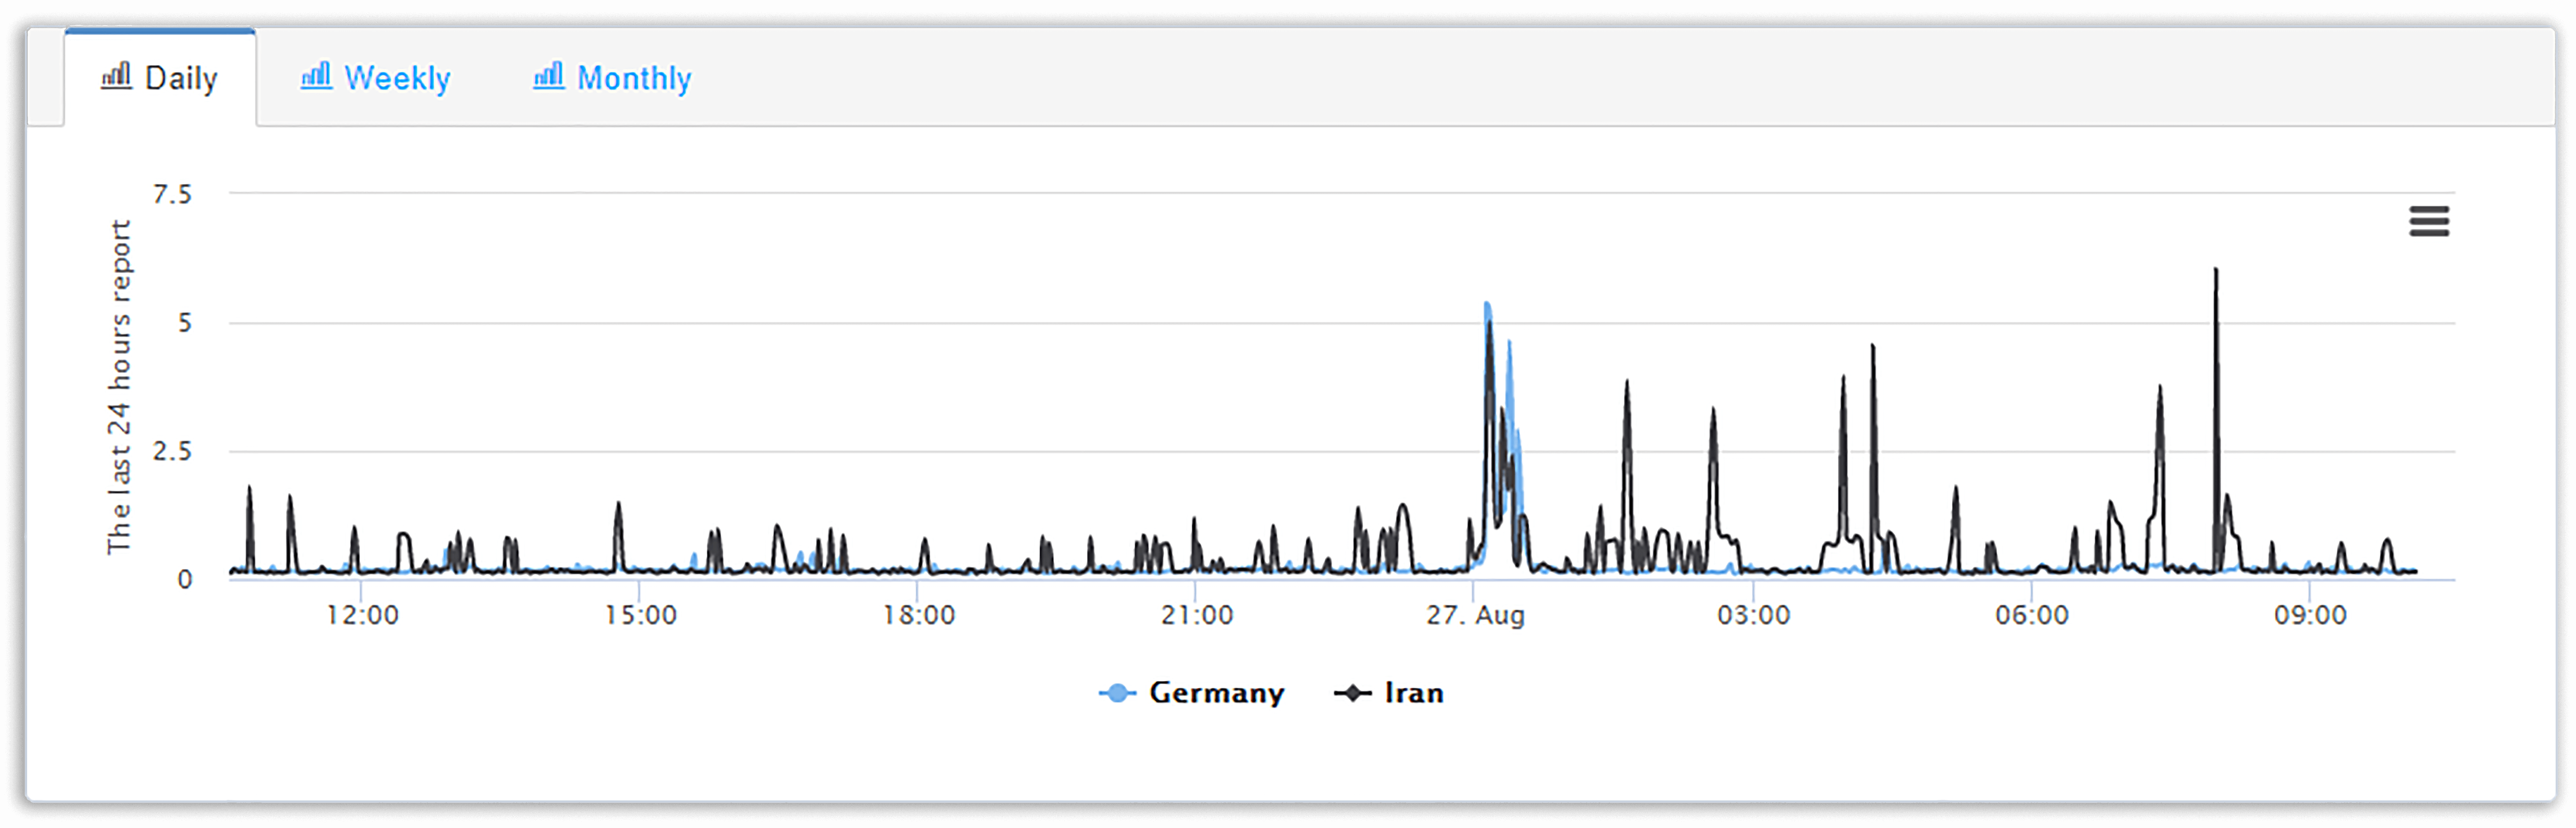2576x828 pixels.
Task: Click the blue Germany legend marker
Action: point(1118,693)
